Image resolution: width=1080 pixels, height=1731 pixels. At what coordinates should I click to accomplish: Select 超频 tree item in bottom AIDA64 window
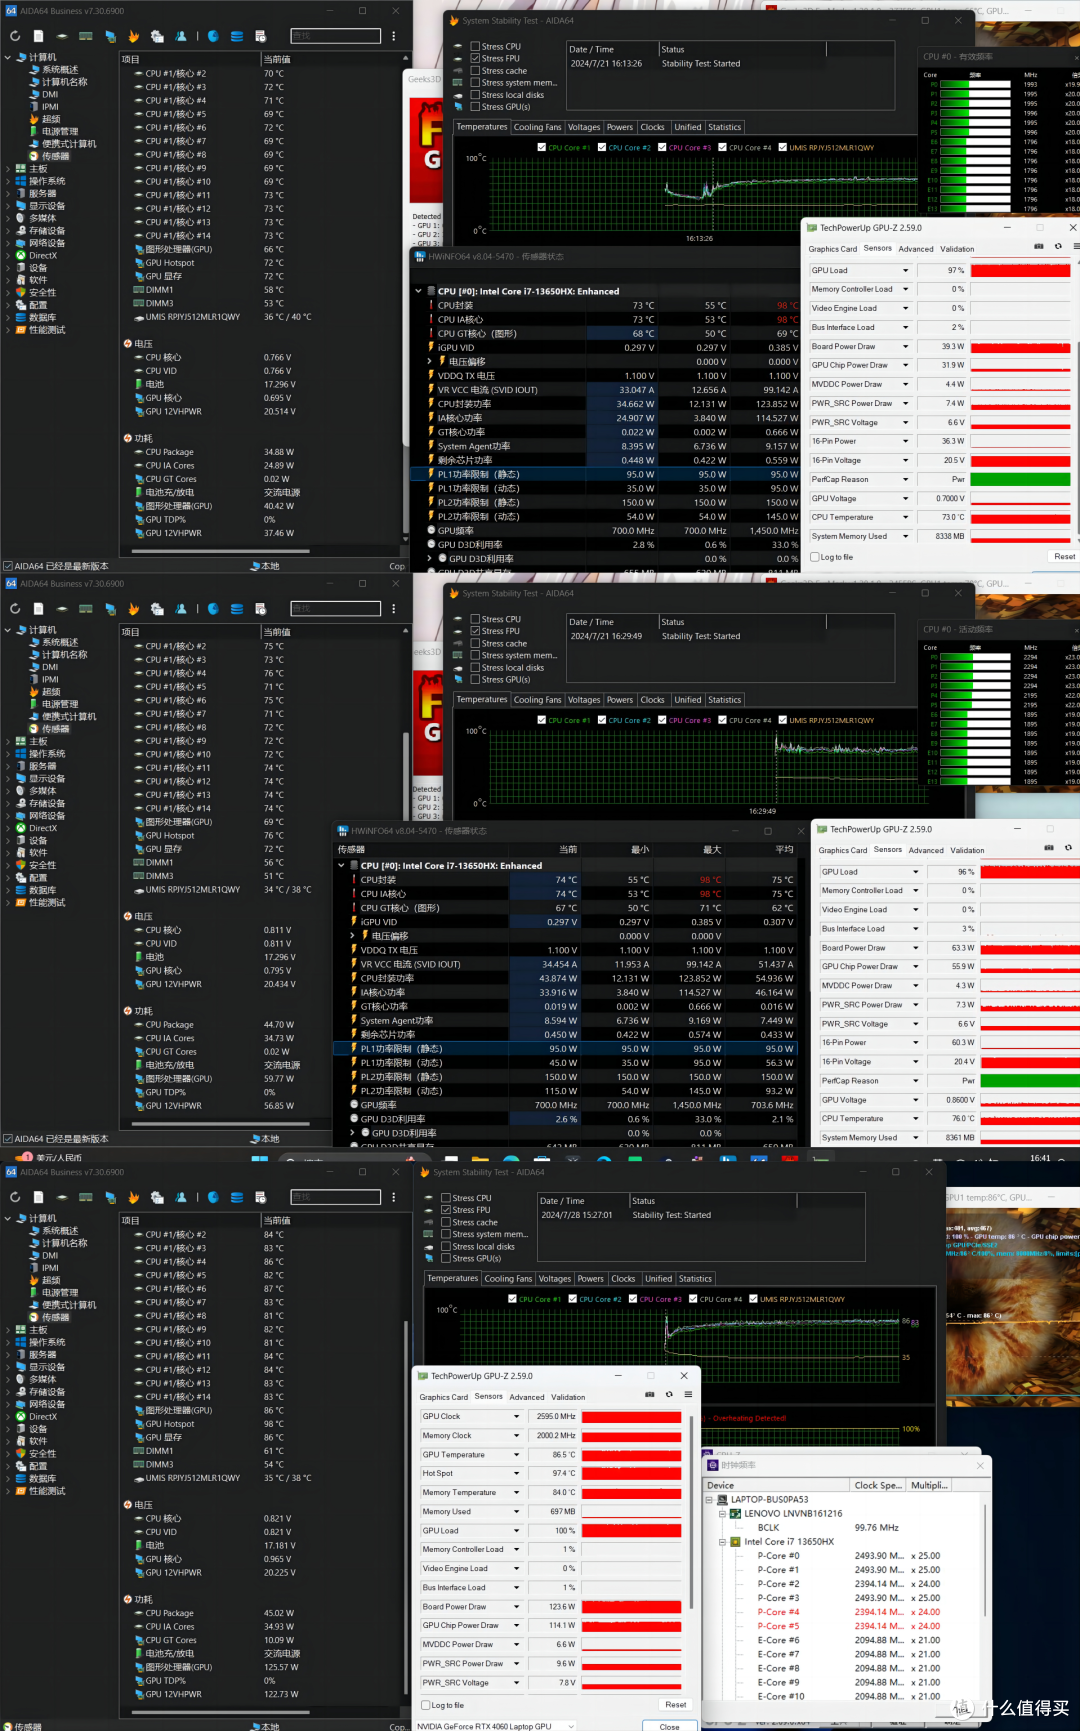[x=51, y=1280]
